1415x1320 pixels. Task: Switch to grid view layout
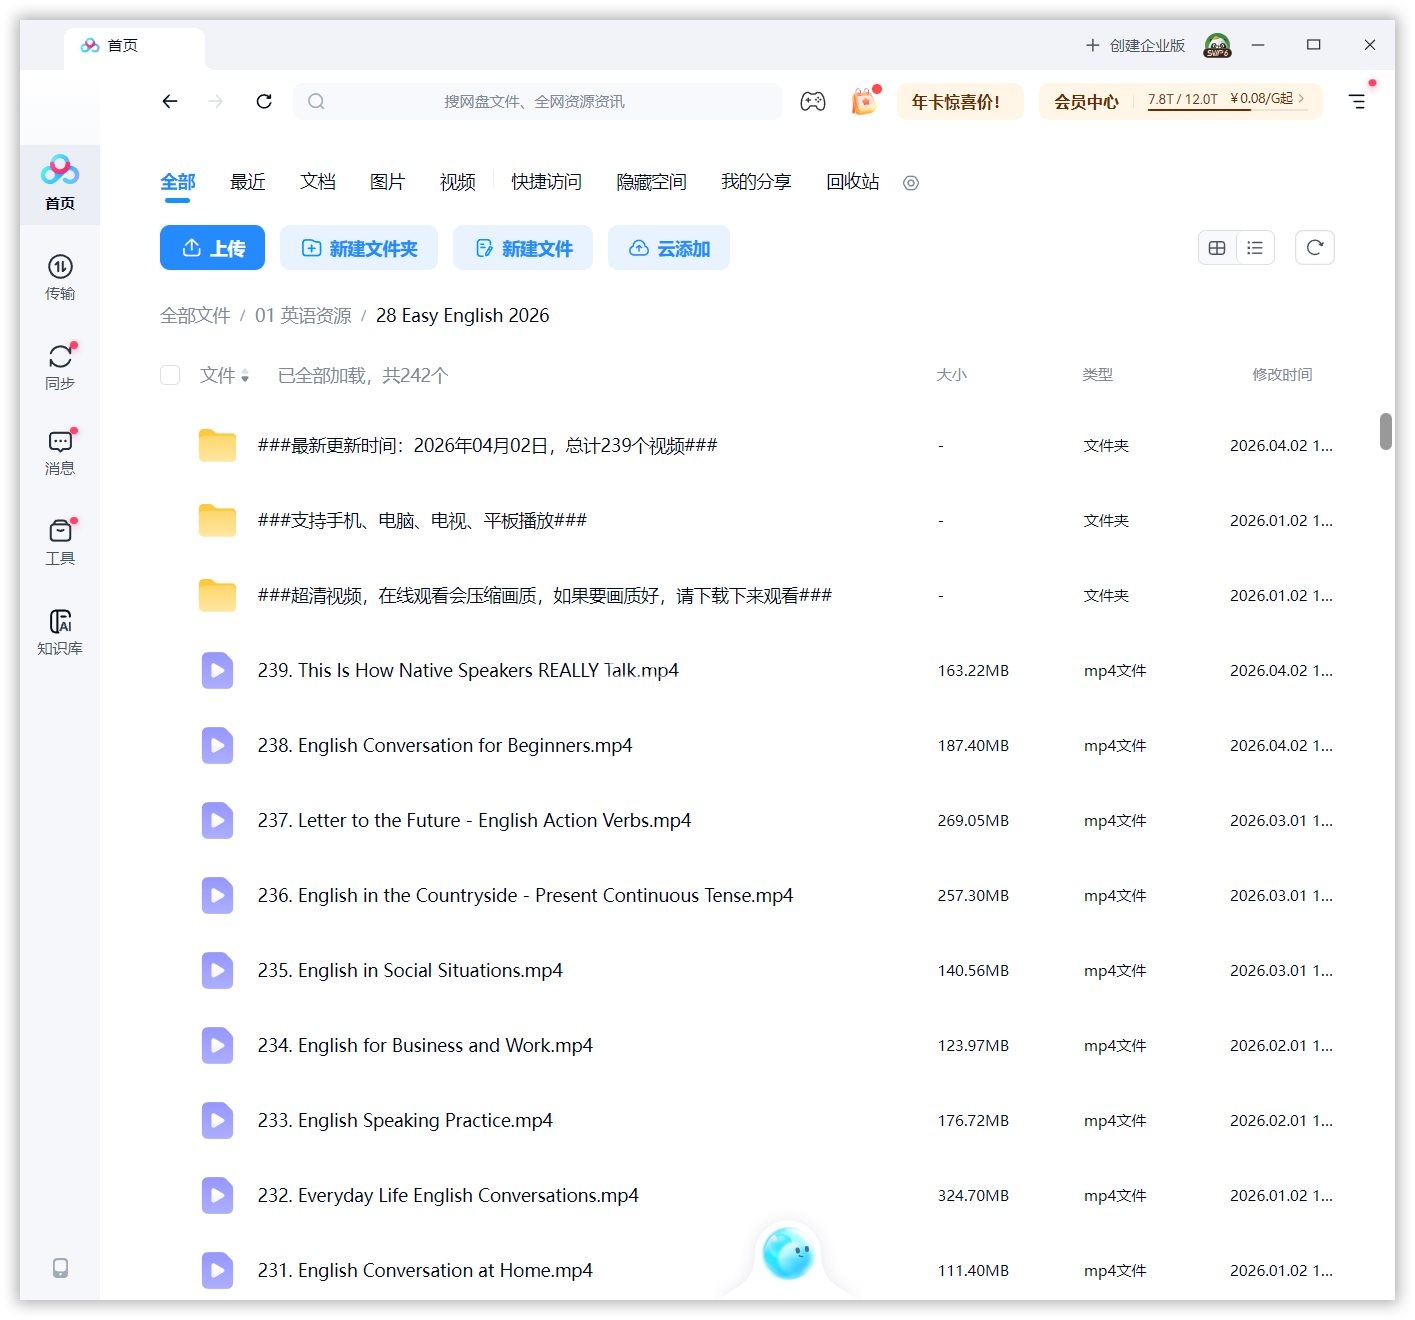point(1217,248)
